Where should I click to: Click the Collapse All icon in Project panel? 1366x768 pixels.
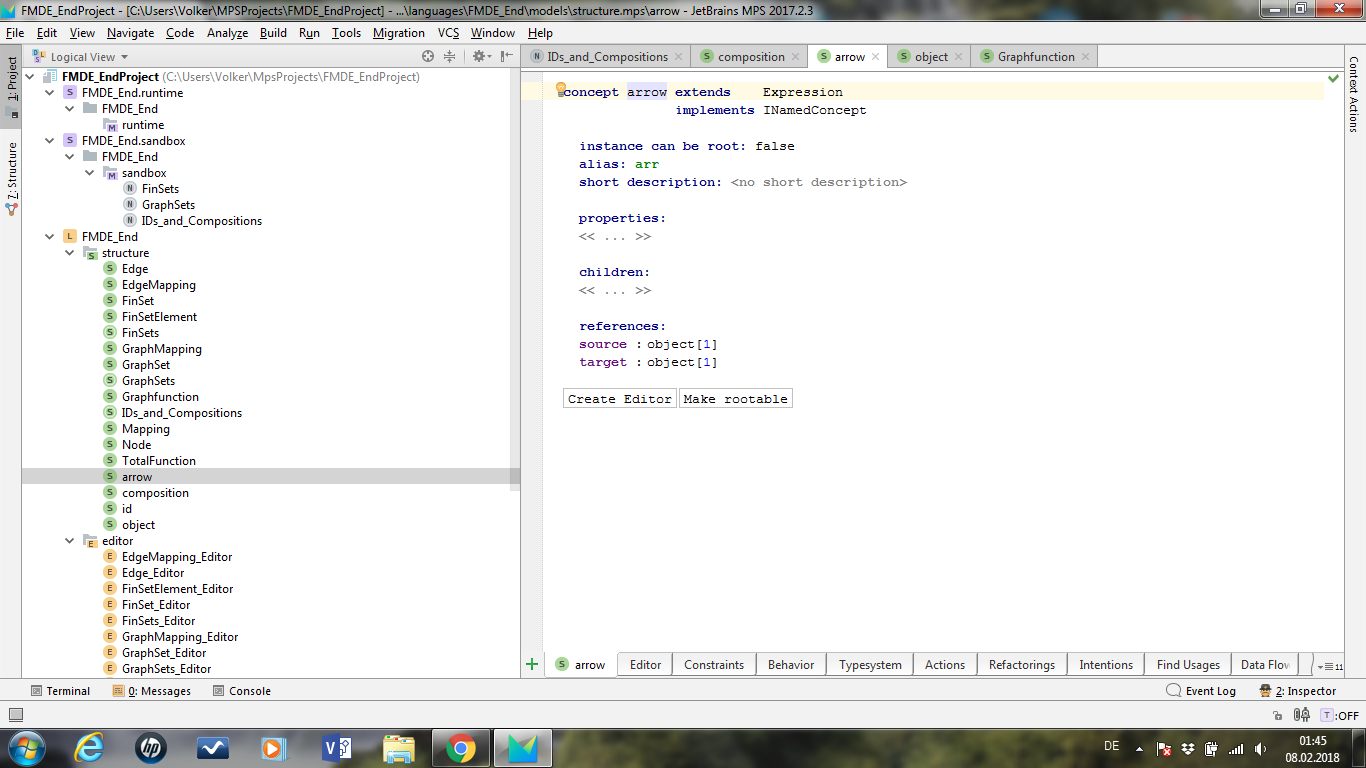[449, 57]
